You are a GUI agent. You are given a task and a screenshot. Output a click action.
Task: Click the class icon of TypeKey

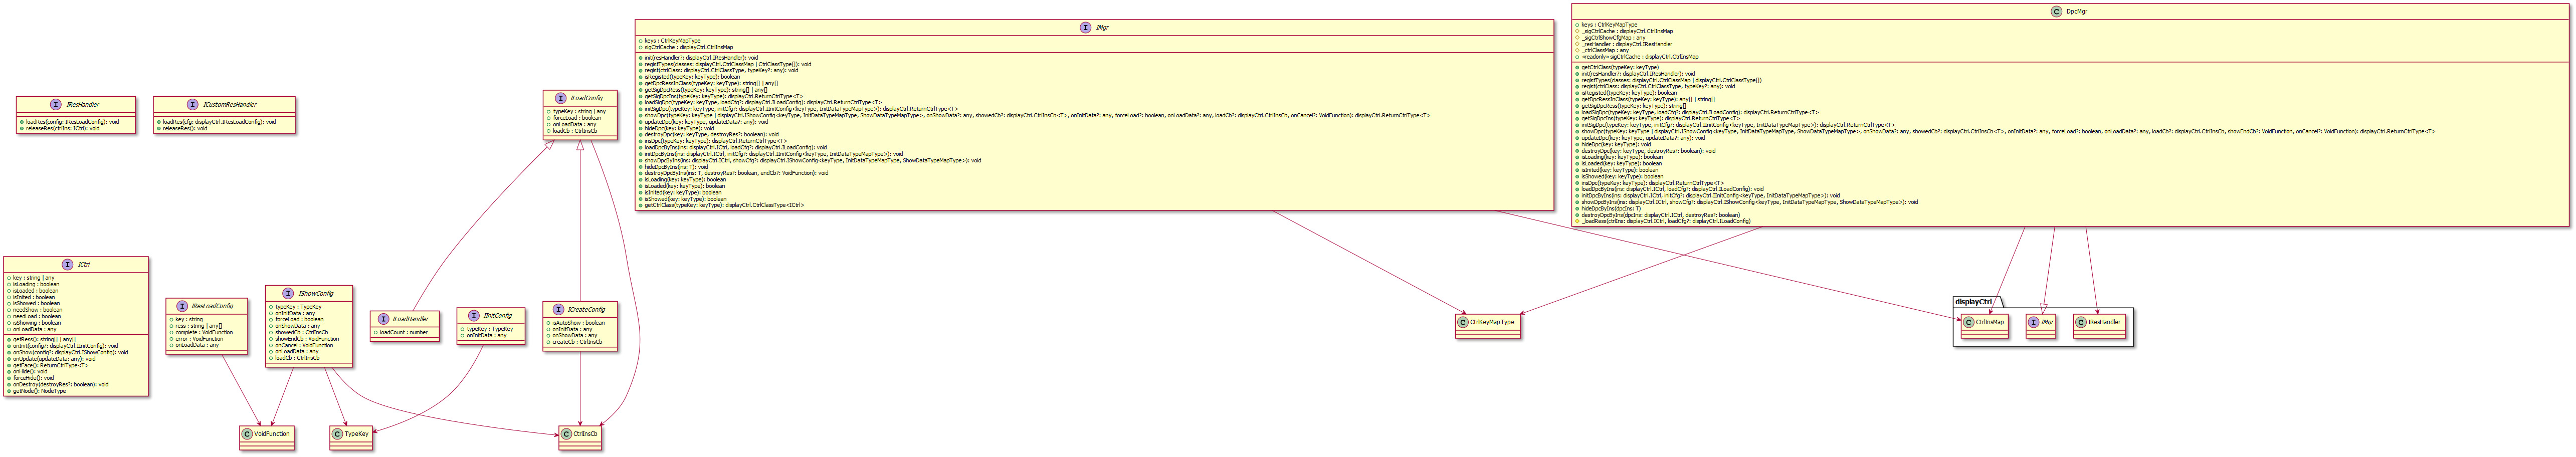tap(337, 434)
